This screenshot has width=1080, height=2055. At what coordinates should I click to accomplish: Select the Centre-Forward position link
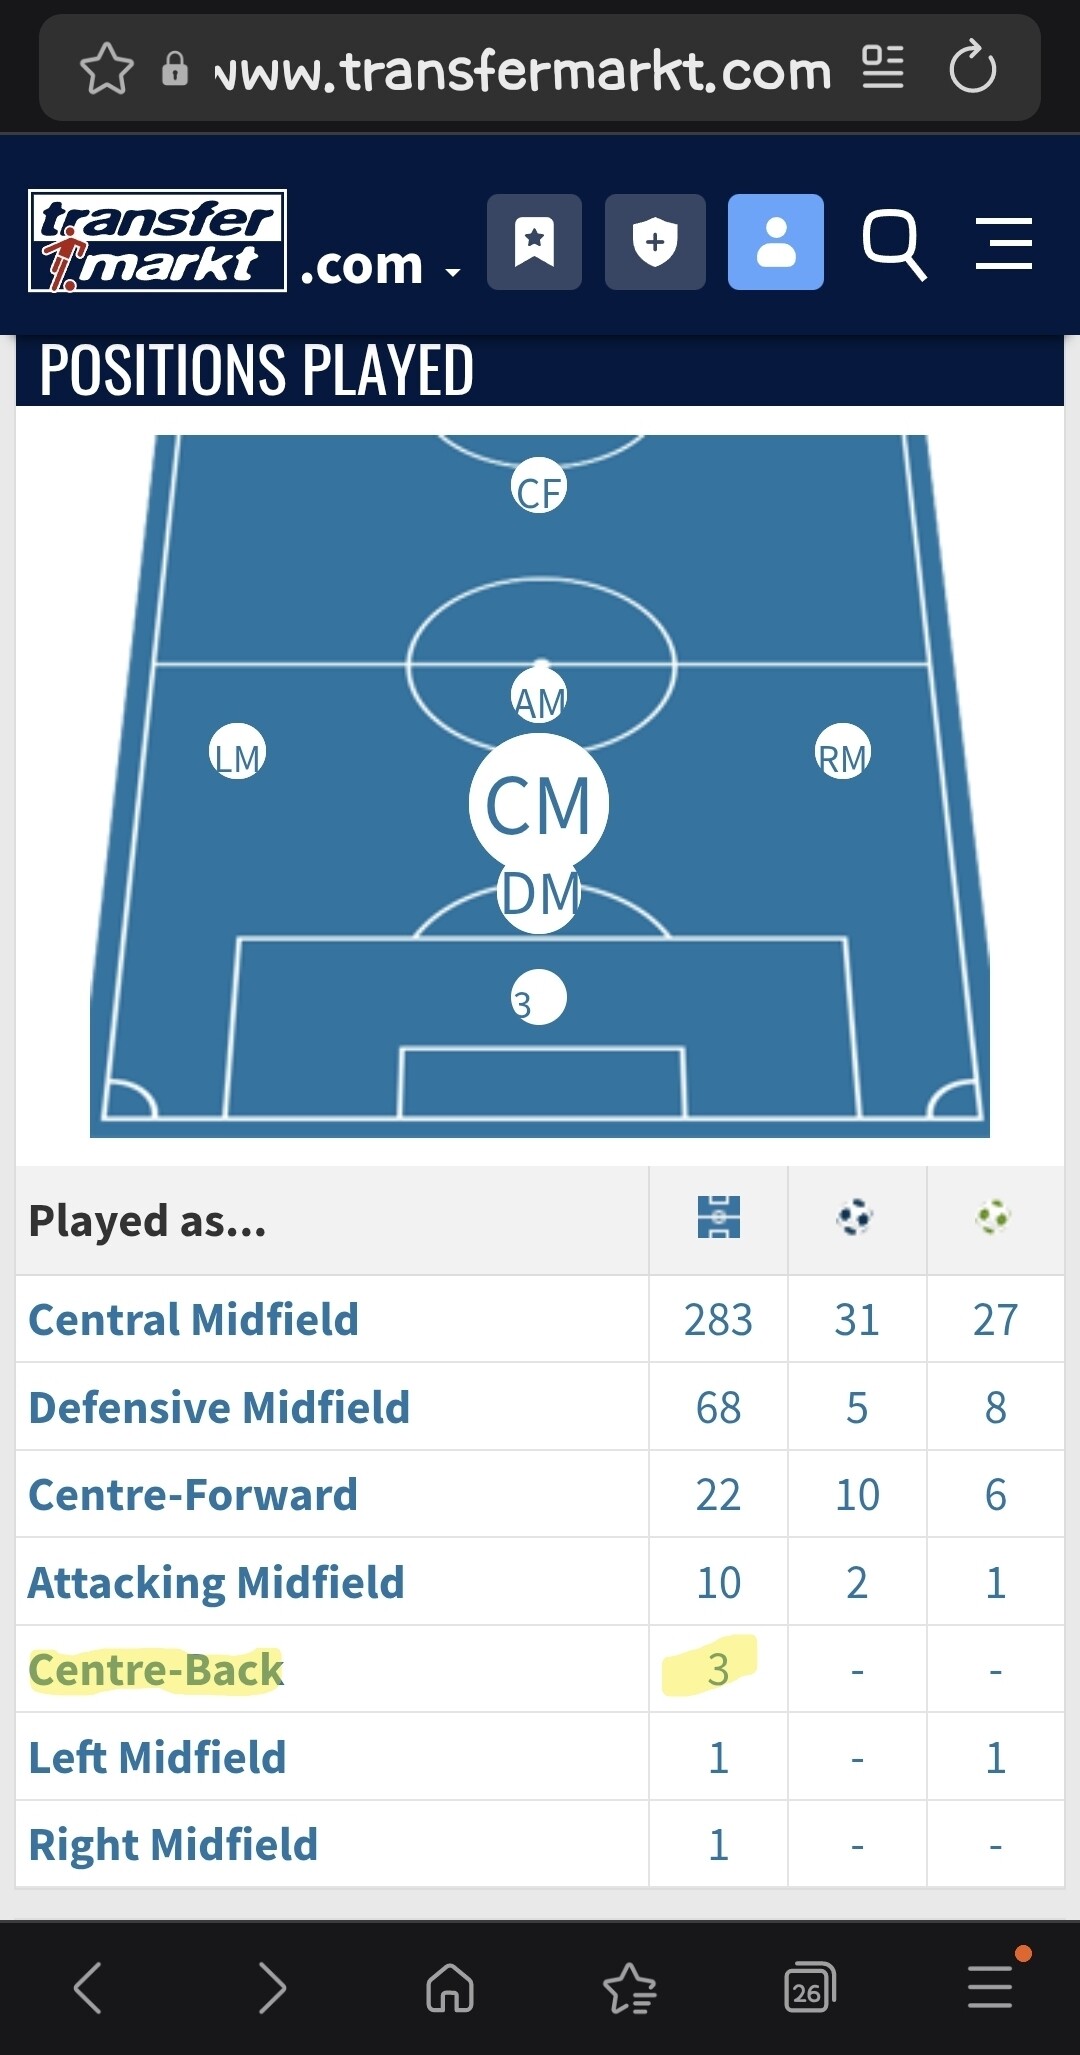193,1495
